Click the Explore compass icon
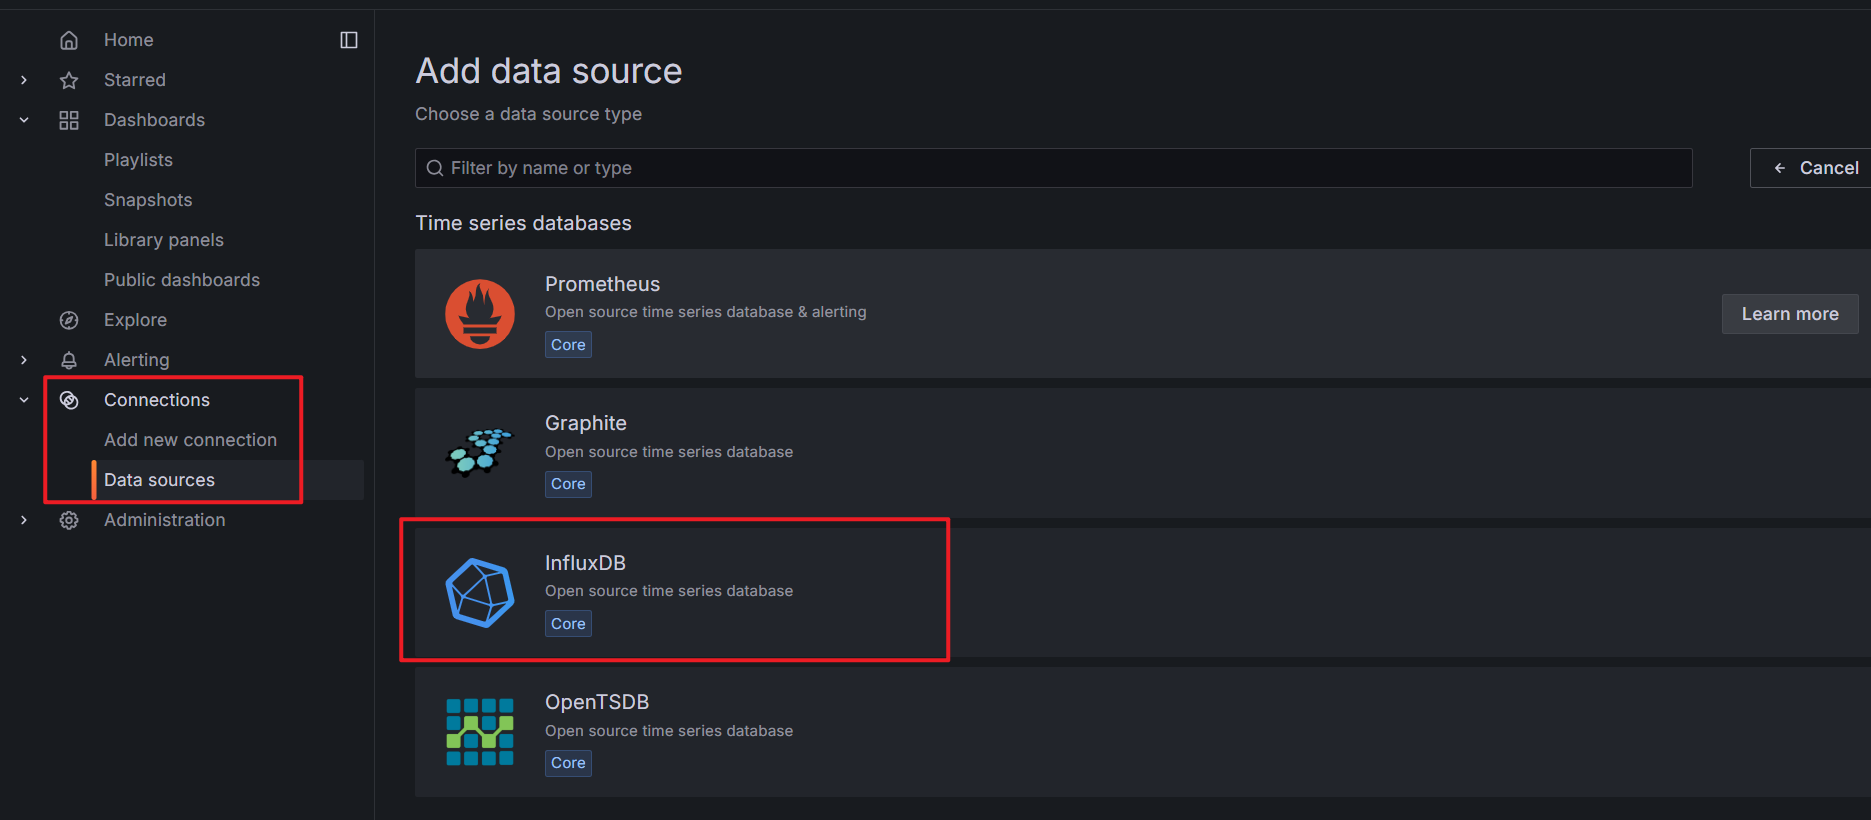 [69, 320]
